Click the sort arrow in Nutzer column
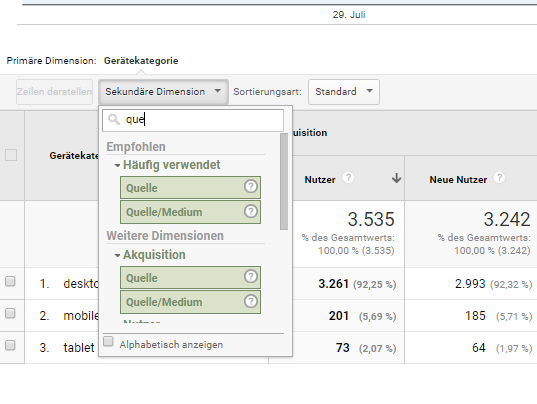 tap(397, 178)
